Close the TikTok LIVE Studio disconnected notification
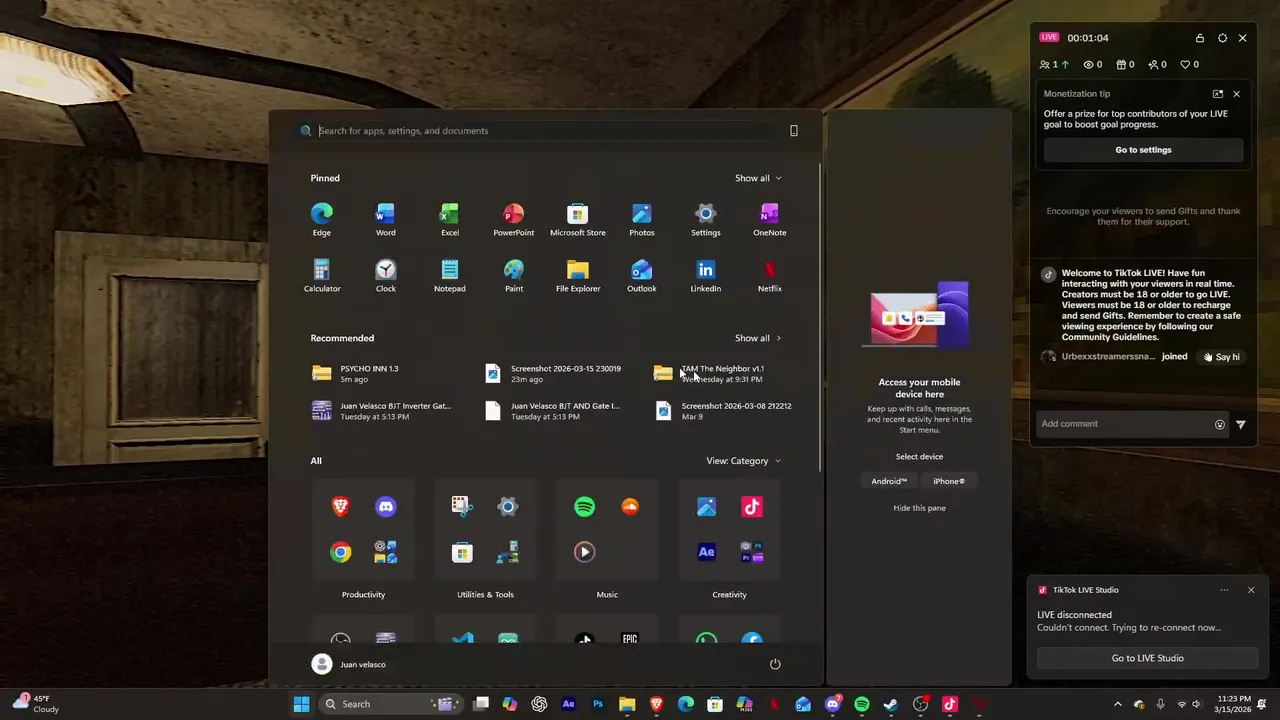 click(x=1251, y=590)
